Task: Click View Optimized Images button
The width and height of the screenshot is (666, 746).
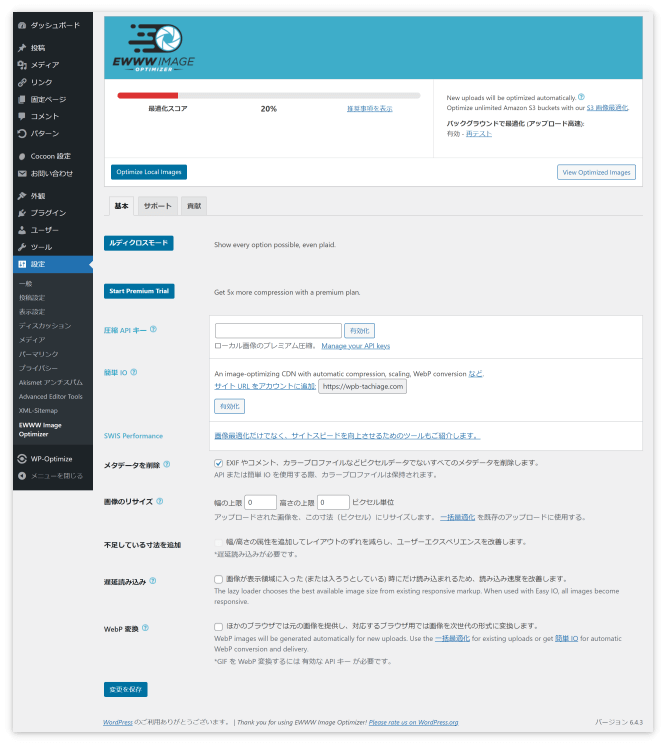Action: [x=597, y=172]
